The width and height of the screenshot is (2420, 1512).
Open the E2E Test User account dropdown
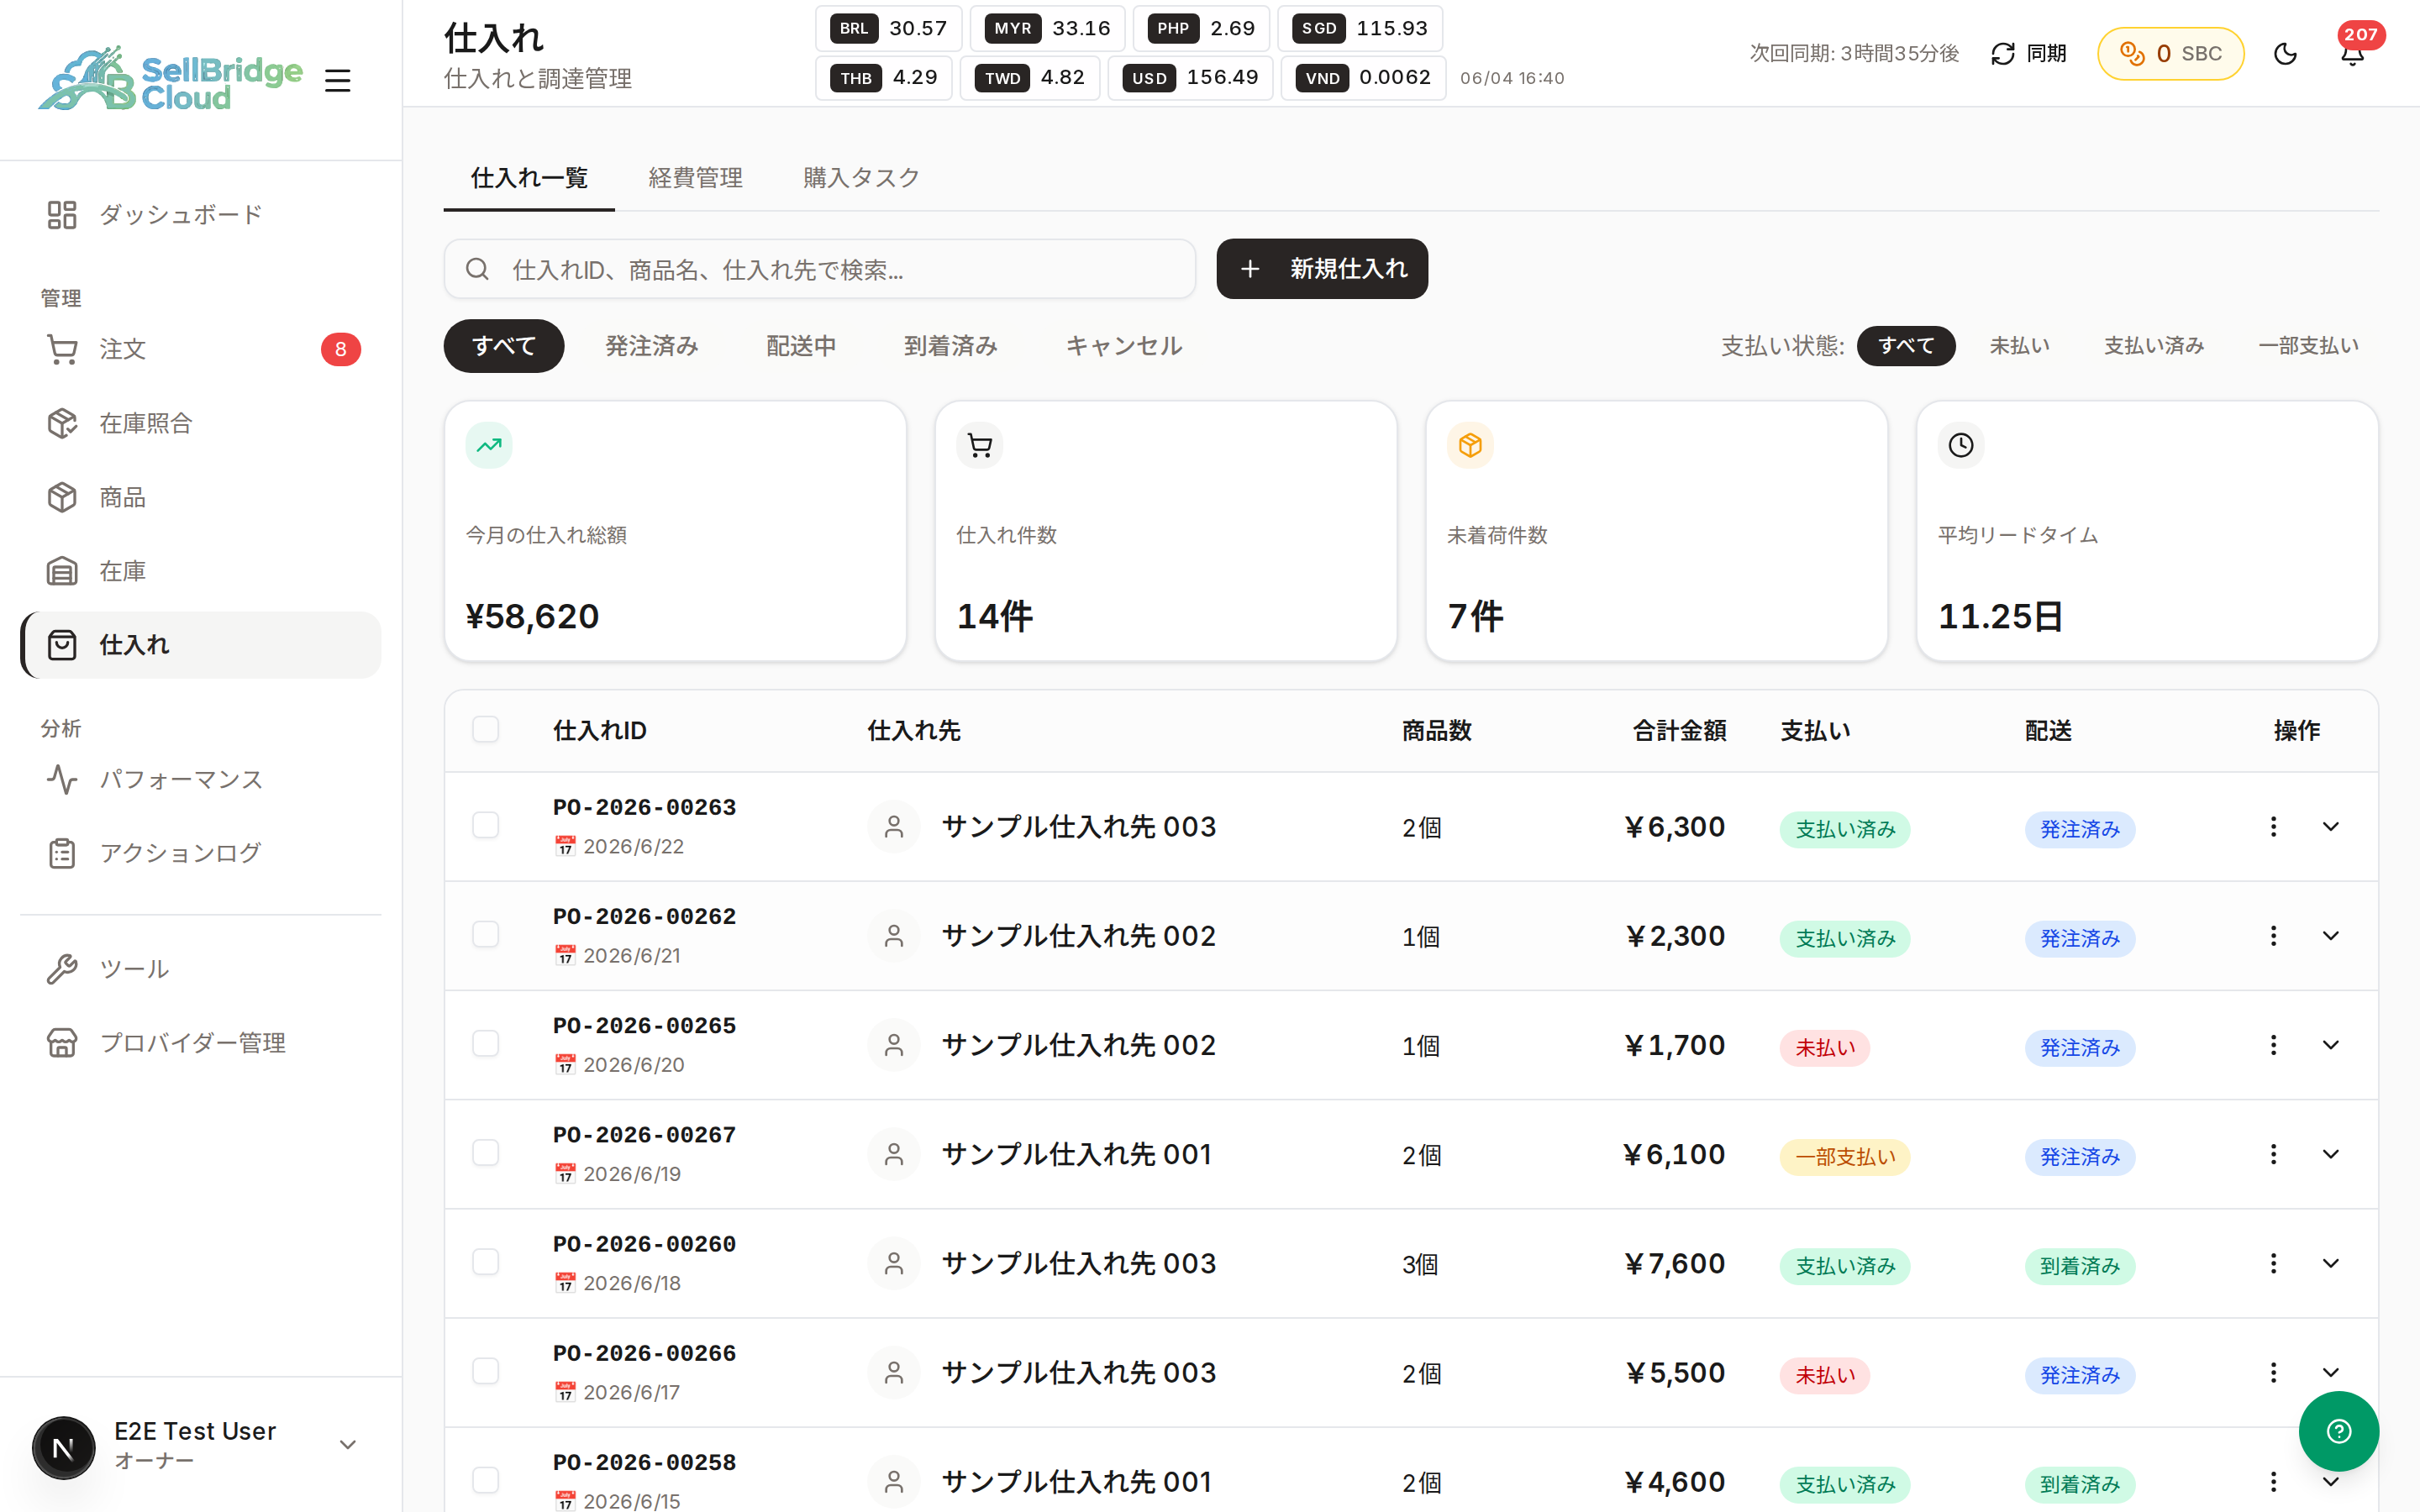coord(200,1445)
